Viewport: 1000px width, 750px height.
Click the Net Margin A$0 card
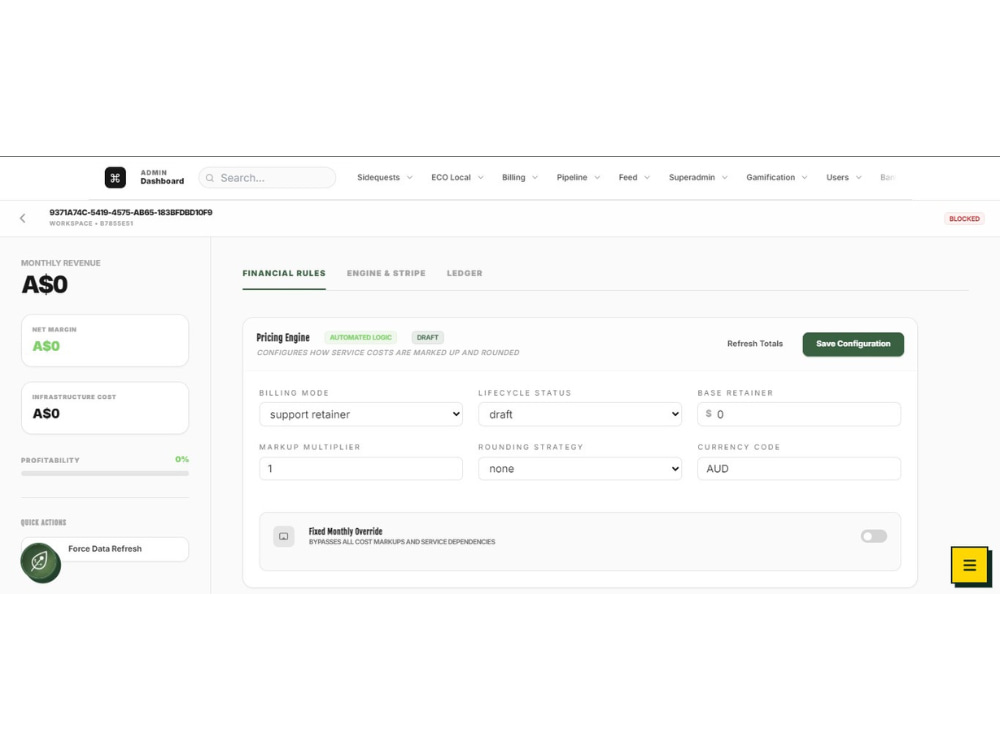pos(105,341)
